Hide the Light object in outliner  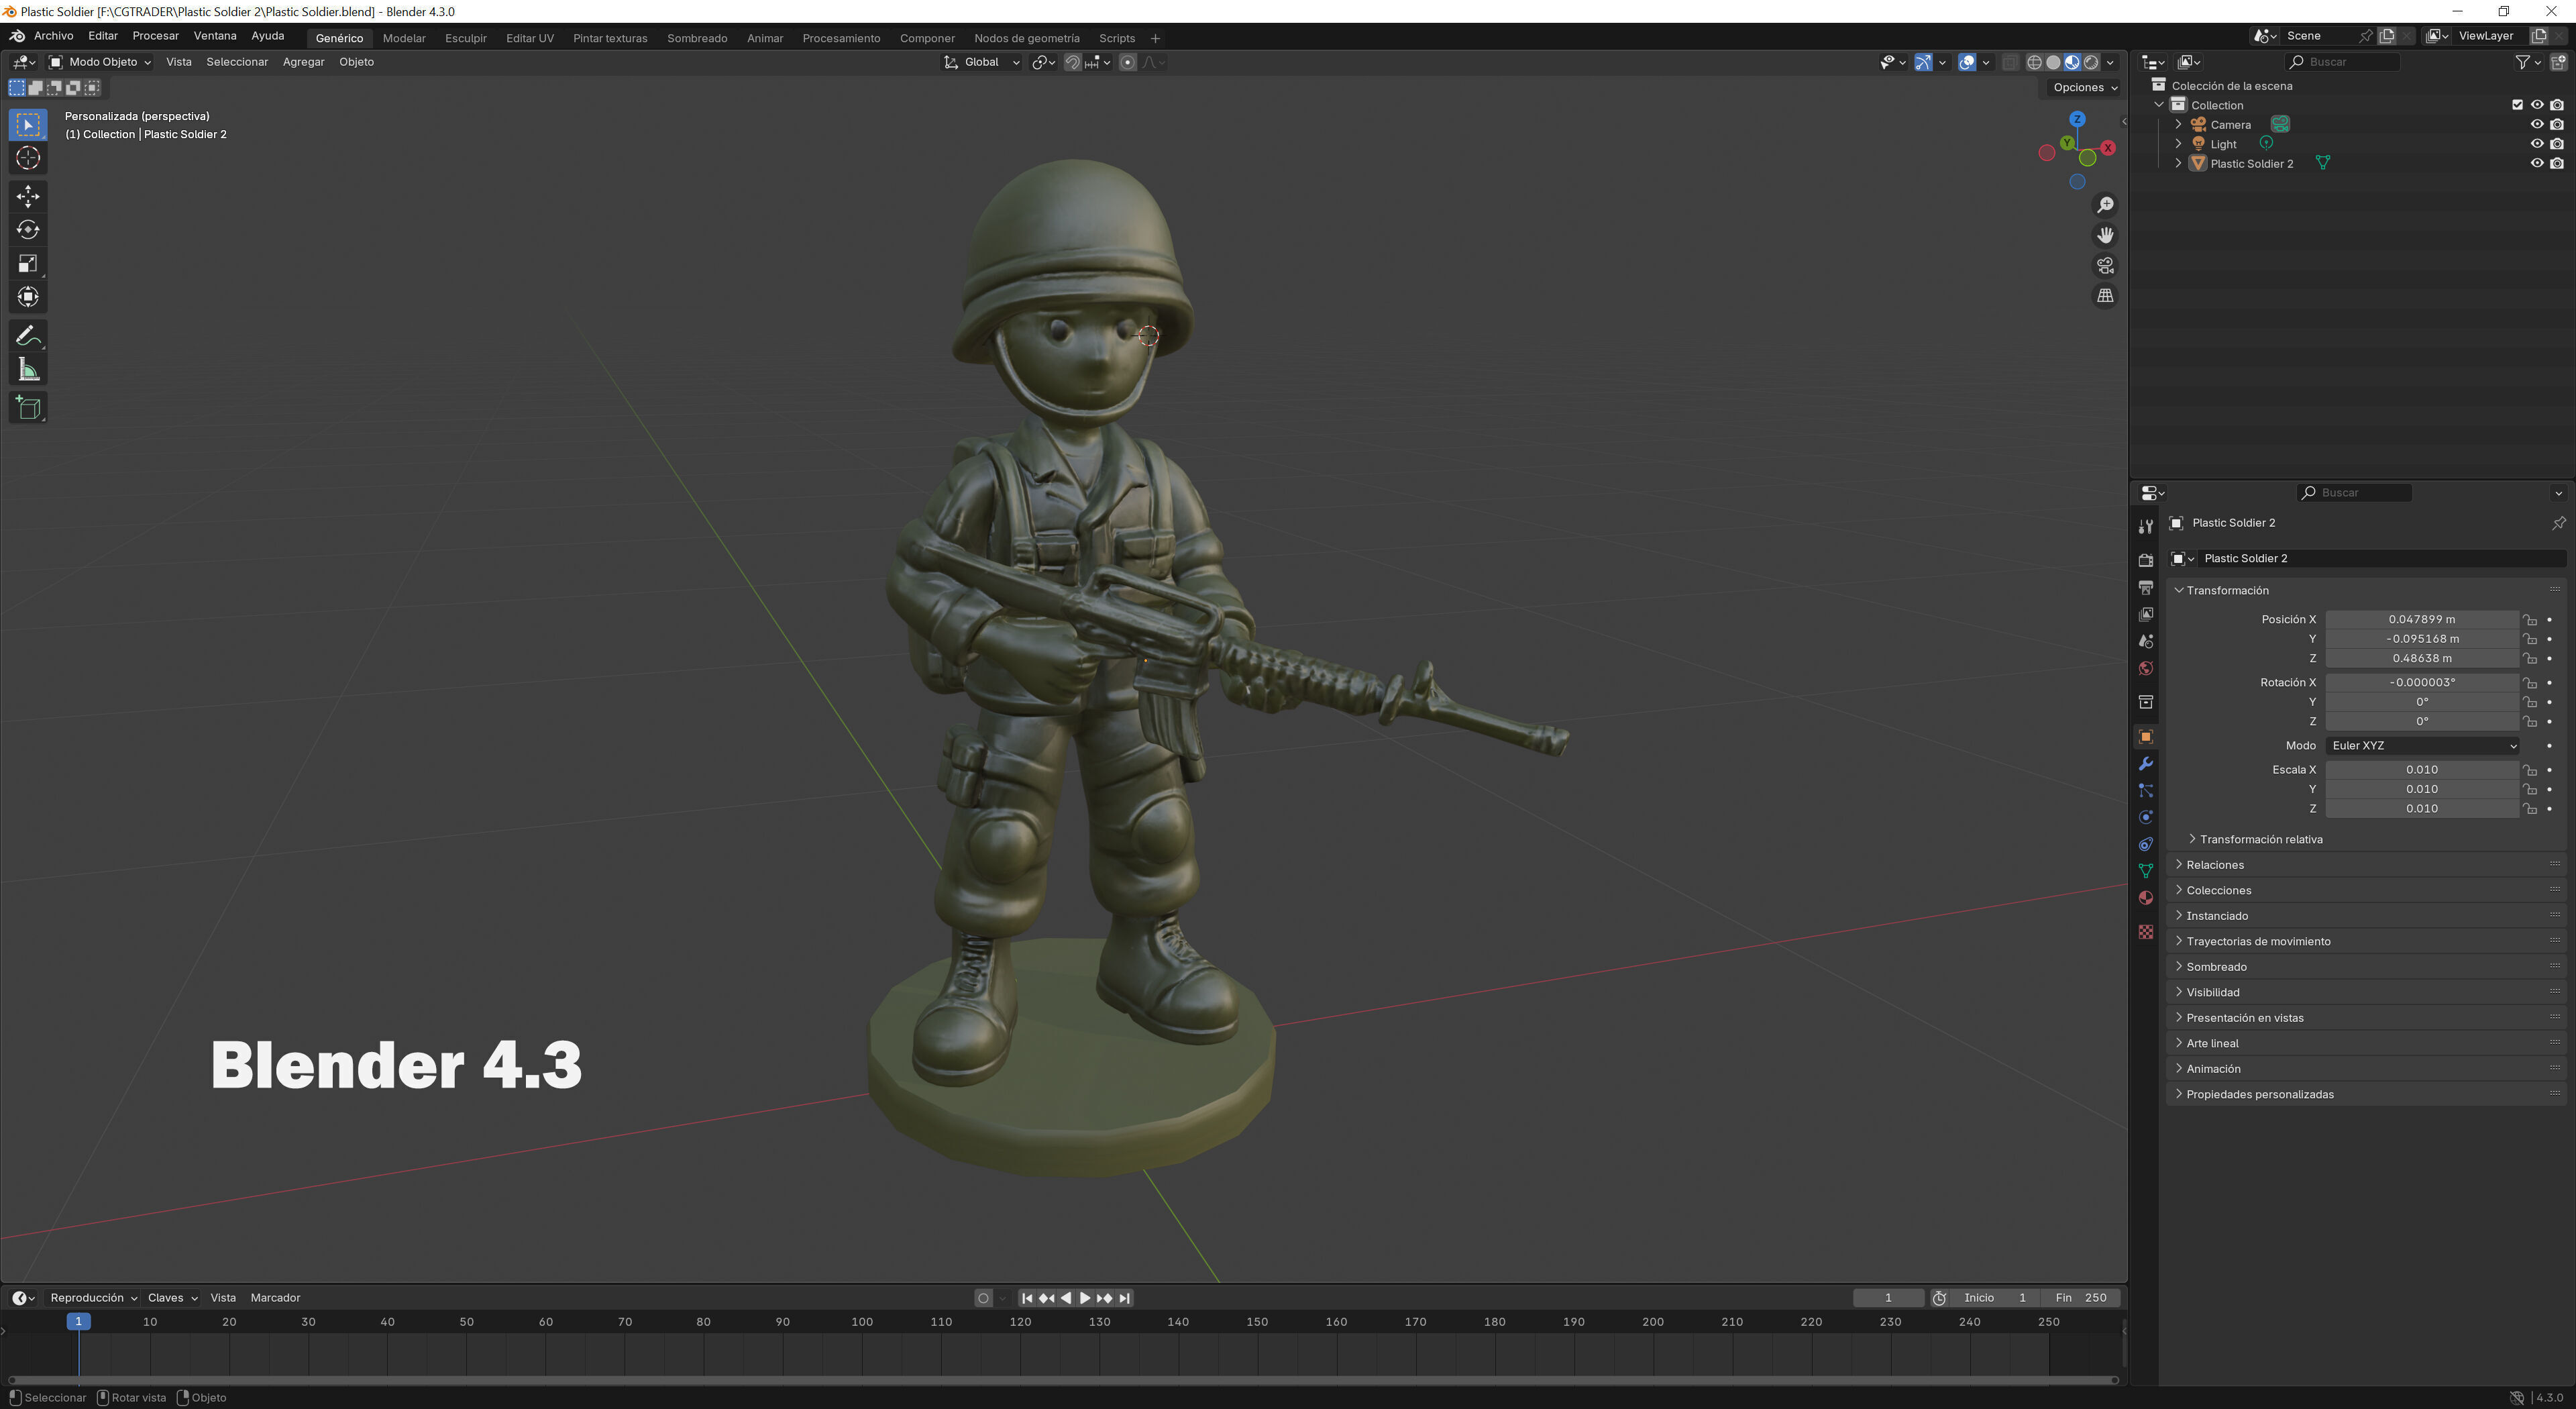click(2536, 144)
